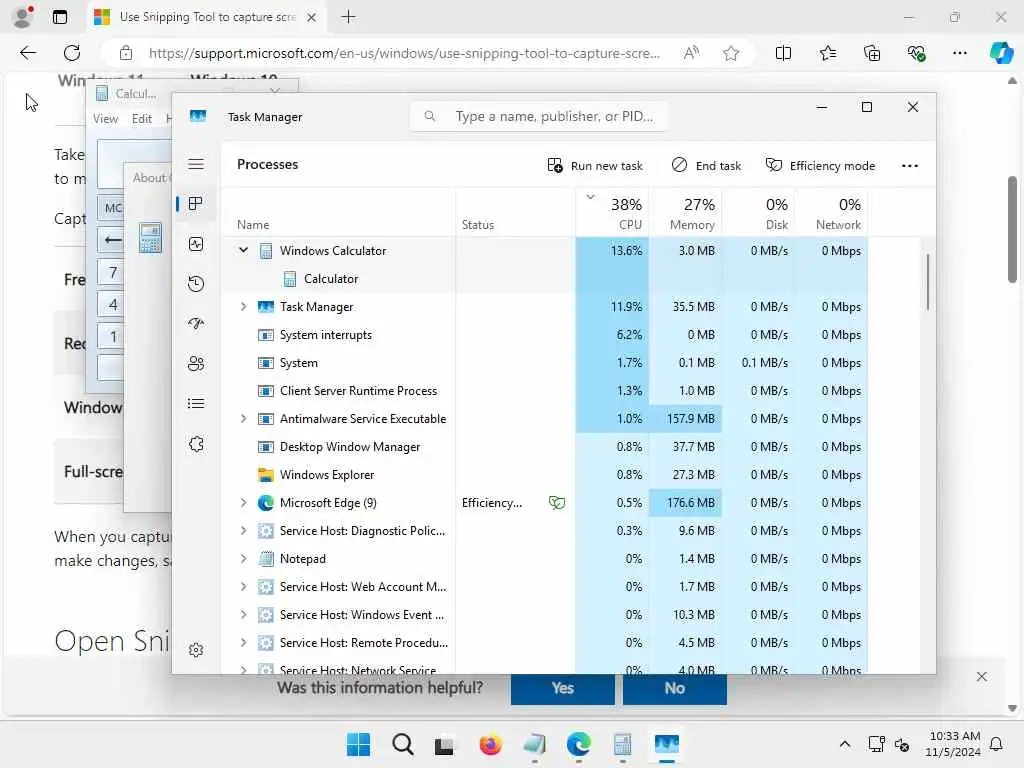Open Task Manager more options ellipsis
This screenshot has width=1024, height=768.
pyautogui.click(x=910, y=166)
